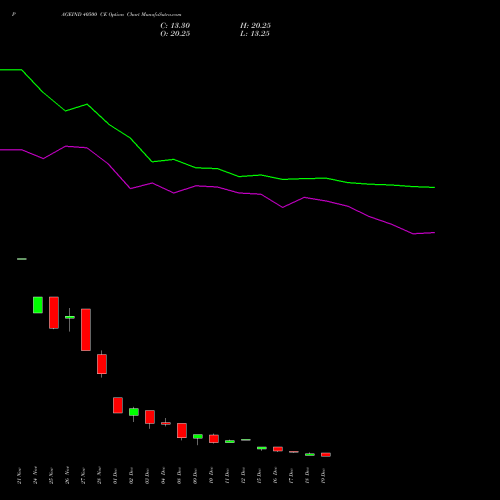Viewport: 500px width, 500px height.
Task: Click the low price value L: 13.25
Action: click(255, 34)
